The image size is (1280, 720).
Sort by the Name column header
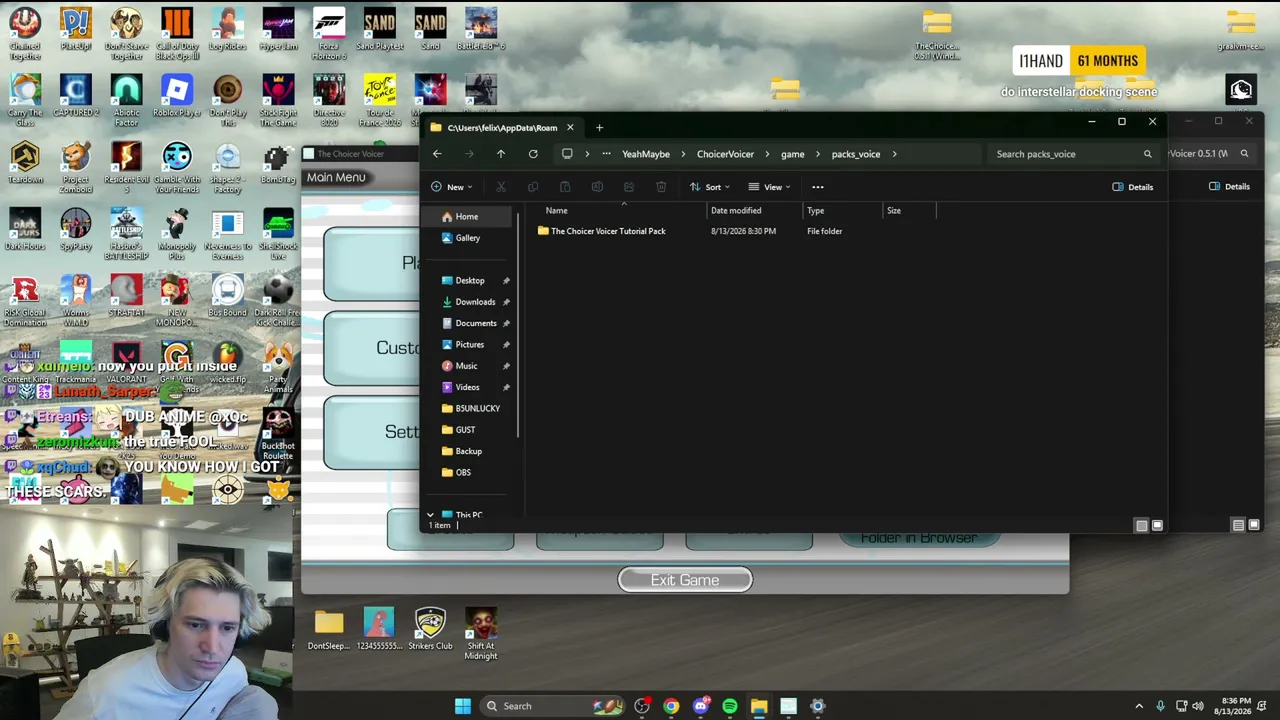557,211
